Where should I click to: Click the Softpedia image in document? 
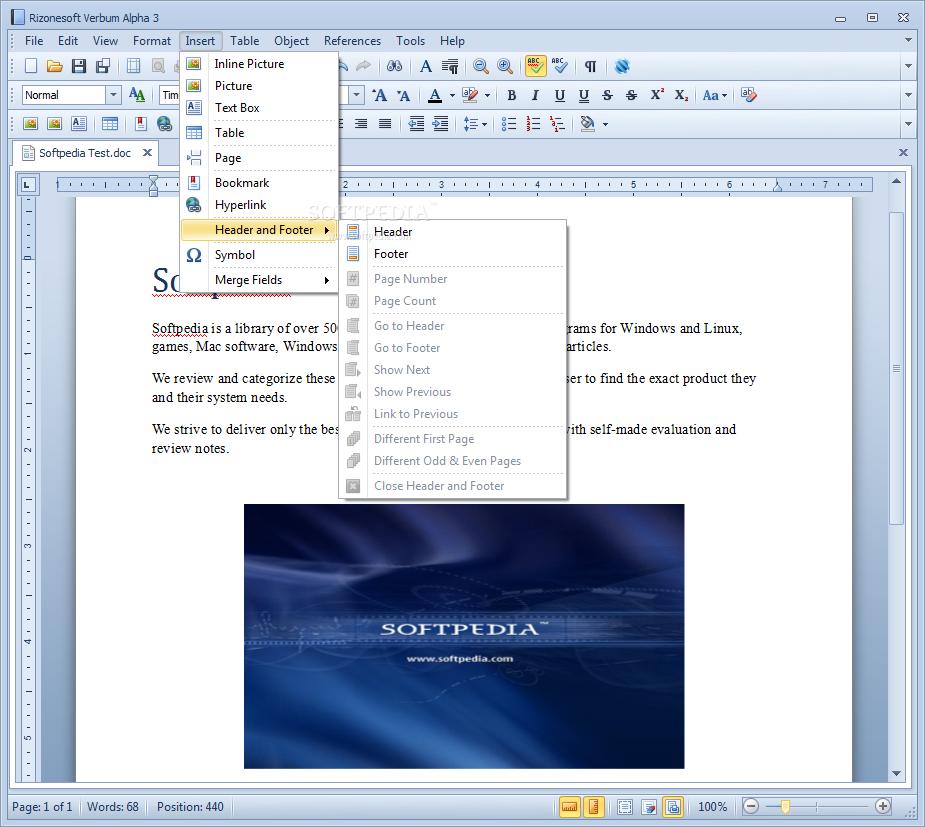[x=464, y=636]
